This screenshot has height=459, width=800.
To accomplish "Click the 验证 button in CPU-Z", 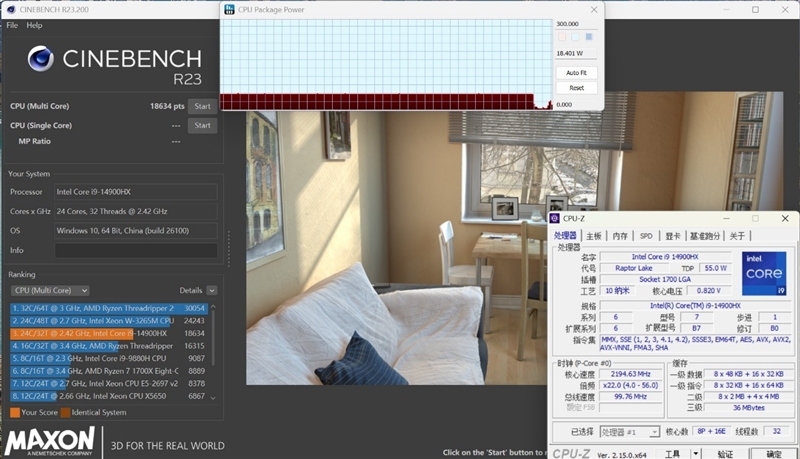I will [x=725, y=453].
